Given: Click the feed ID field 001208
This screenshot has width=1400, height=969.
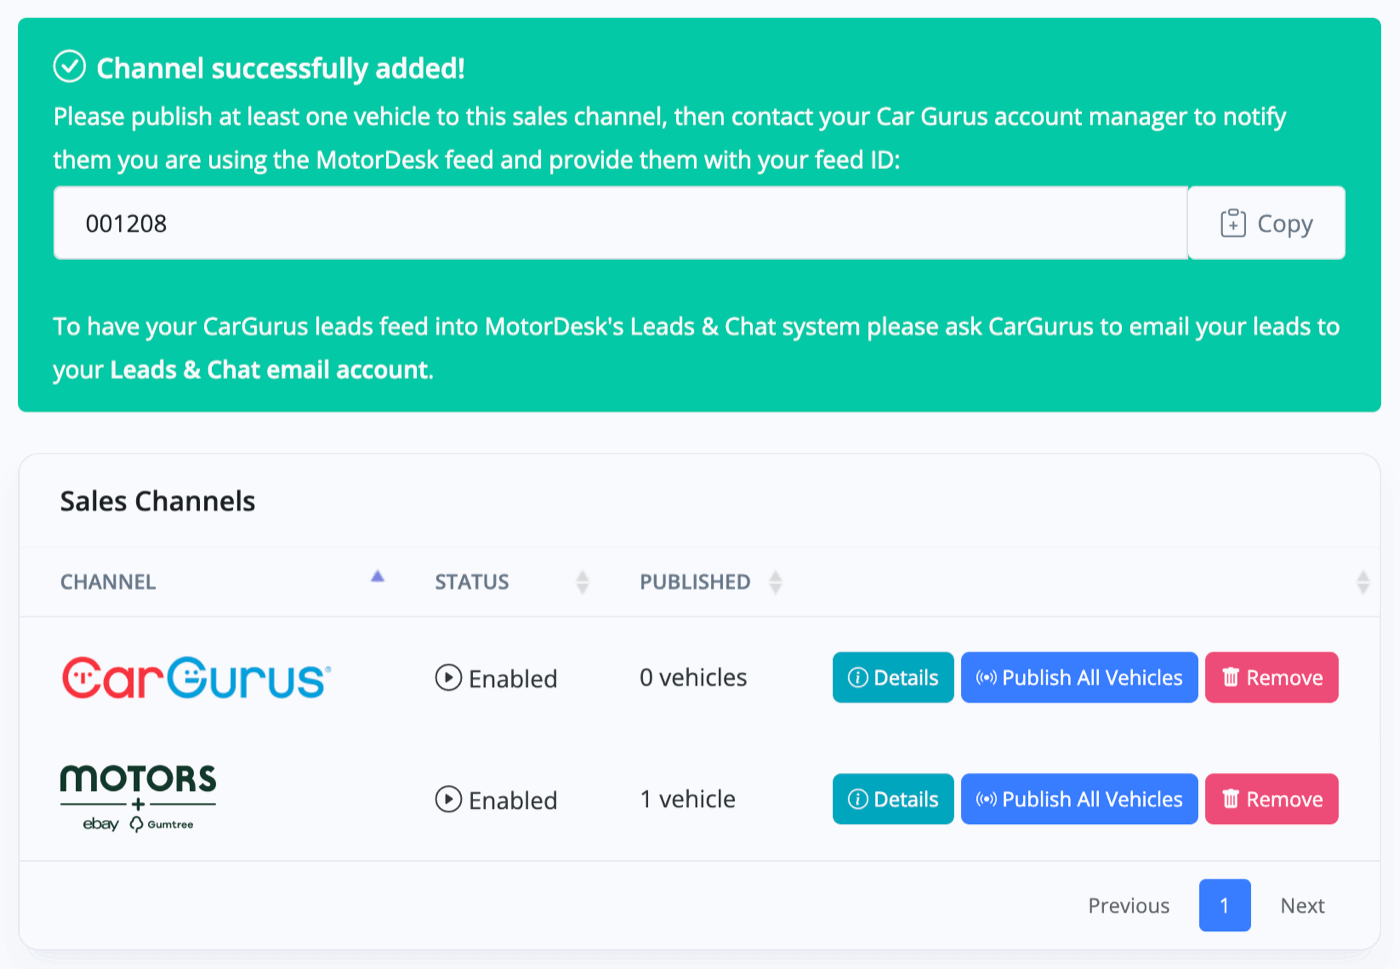Looking at the screenshot, I should (x=620, y=223).
